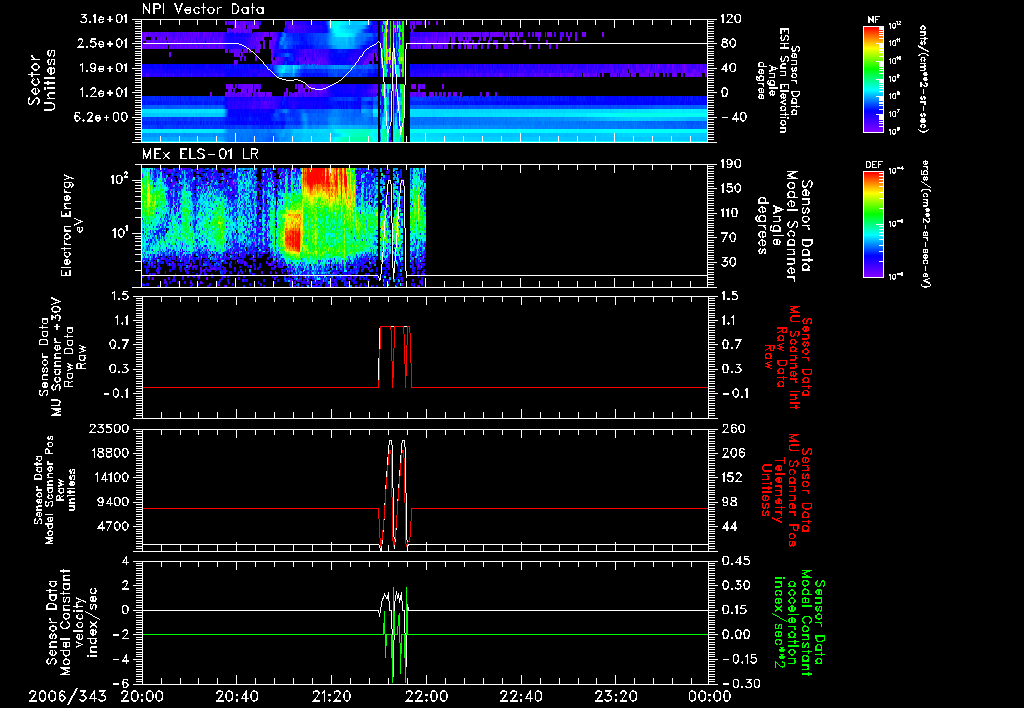1024x708 pixels.
Task: Click the "Electron Energy eV" axis label
Action: point(72,225)
